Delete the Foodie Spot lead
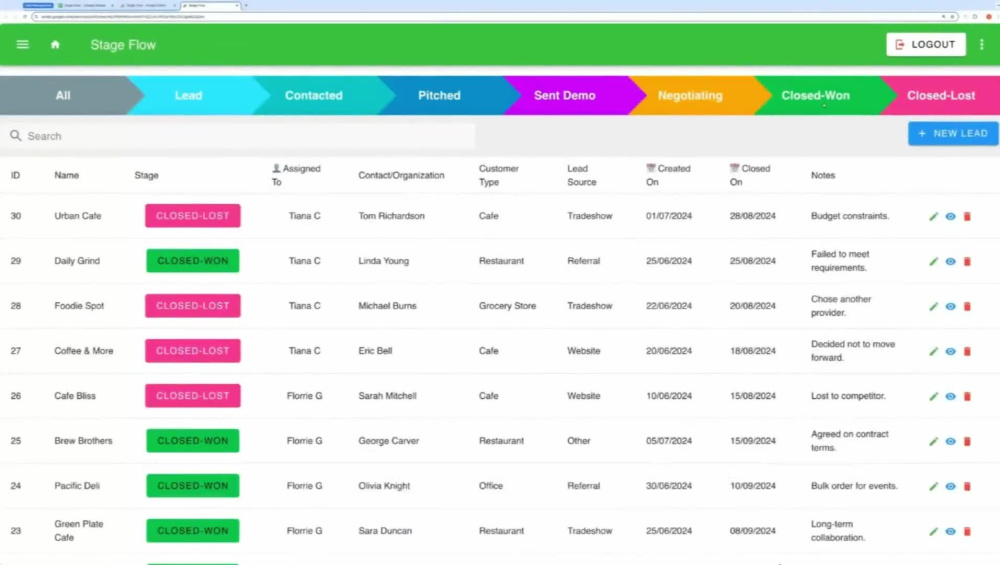This screenshot has height=565, width=1000. tap(967, 307)
